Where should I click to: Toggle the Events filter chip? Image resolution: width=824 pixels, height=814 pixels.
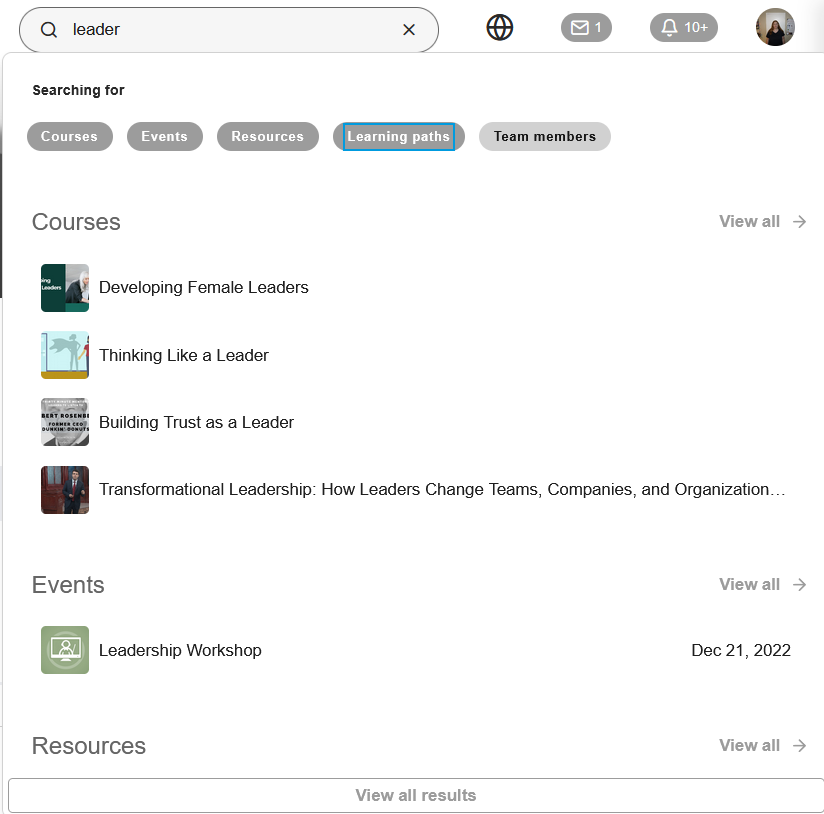click(164, 136)
